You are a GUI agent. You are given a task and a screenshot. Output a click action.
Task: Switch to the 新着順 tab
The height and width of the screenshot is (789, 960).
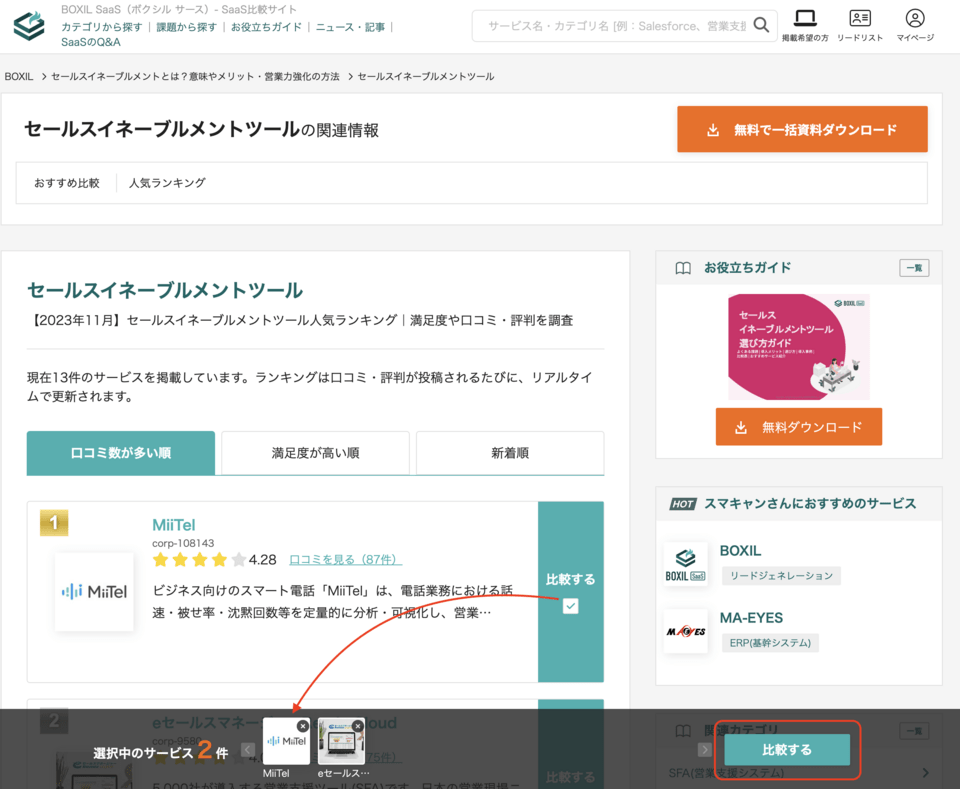click(x=510, y=453)
